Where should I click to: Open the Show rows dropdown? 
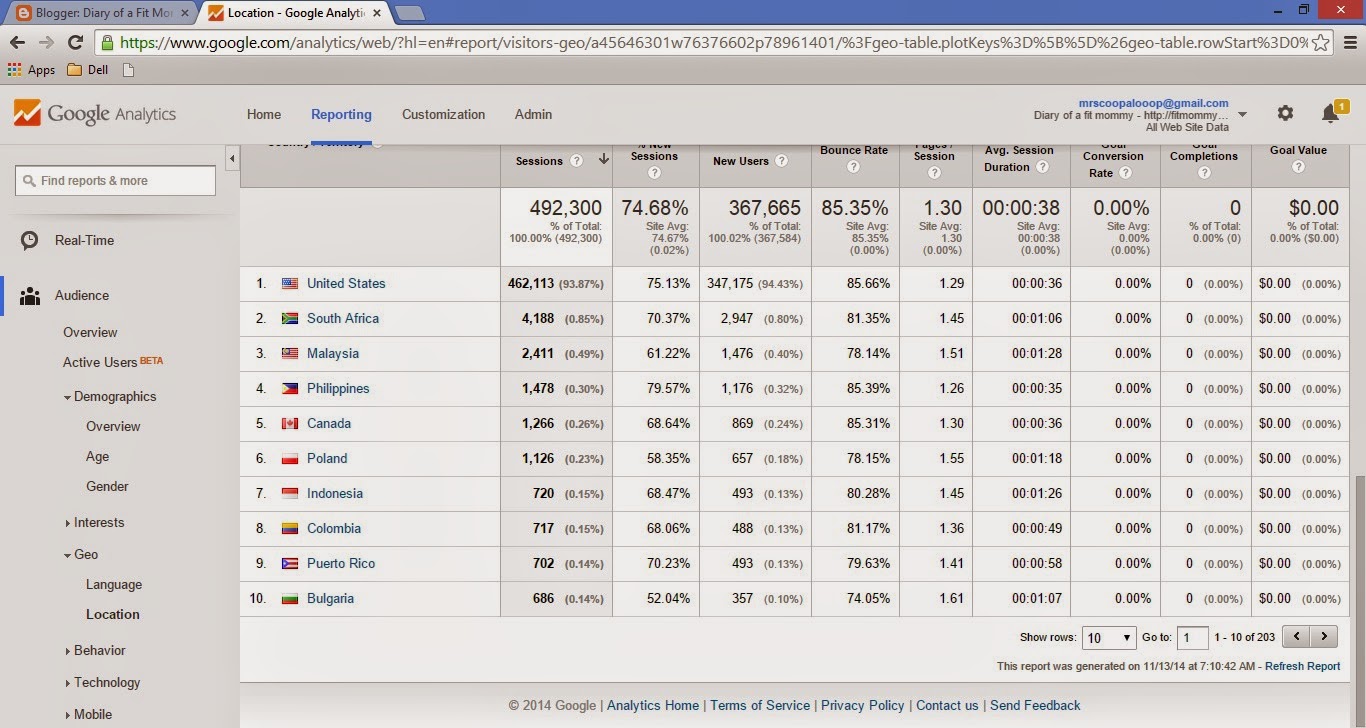[1109, 638]
